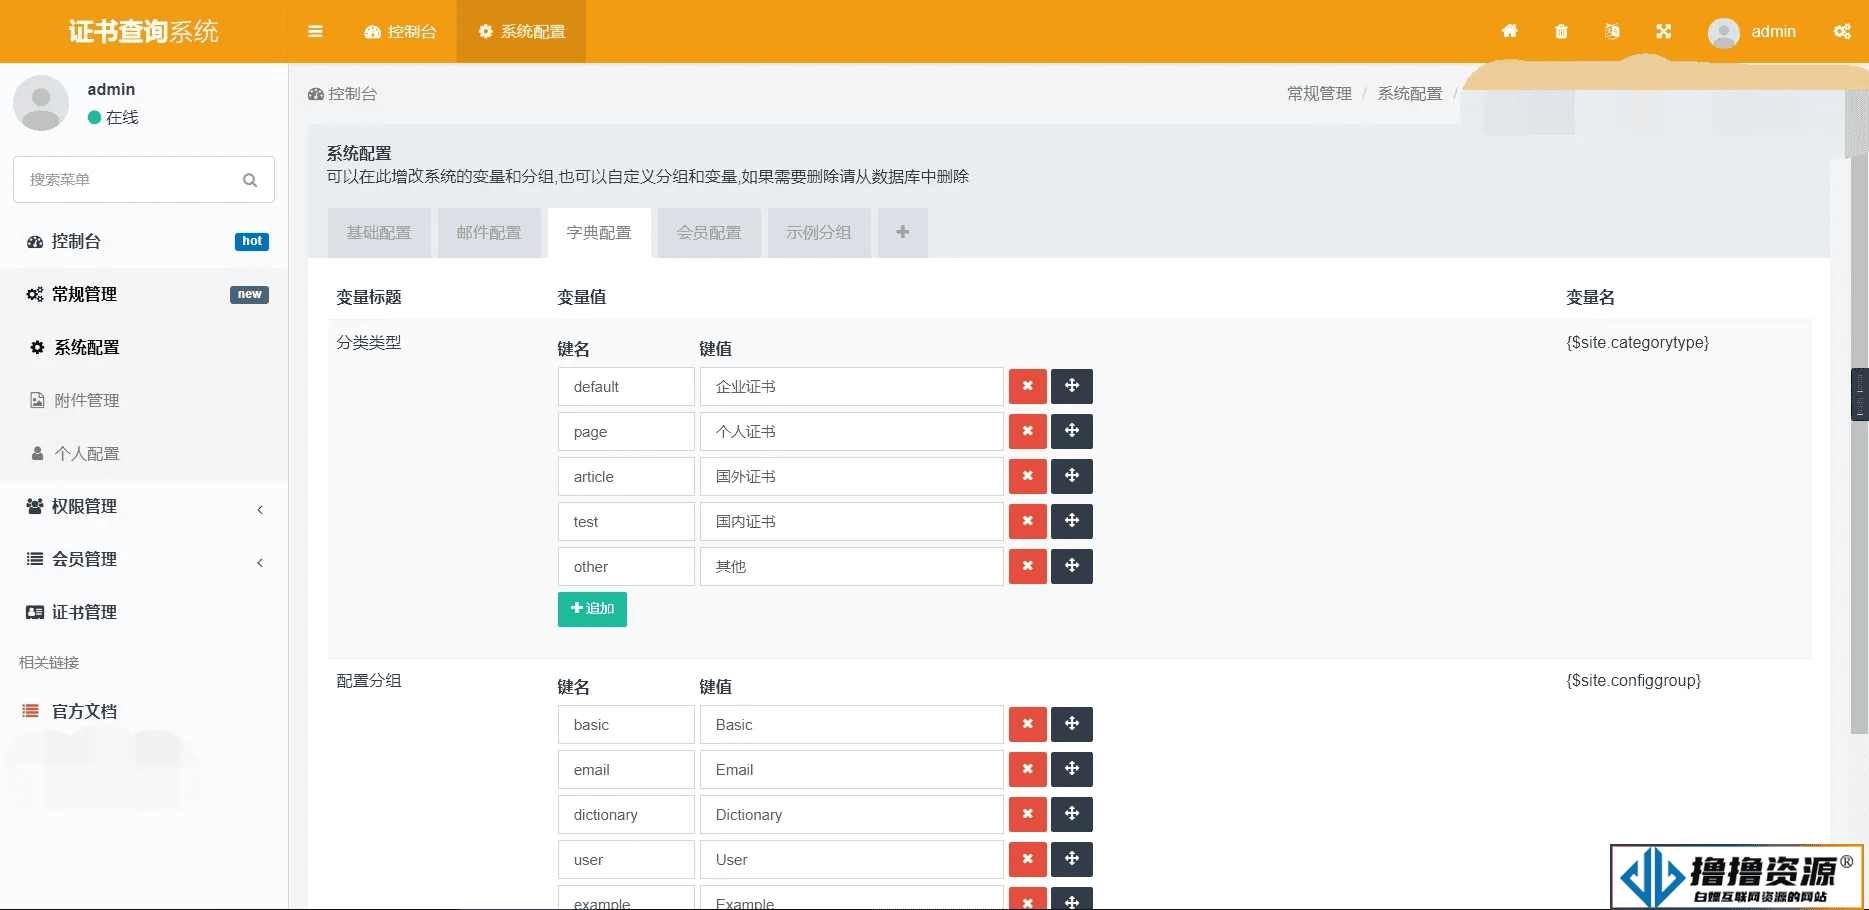This screenshot has width=1869, height=910.
Task: Click move handle for 'basic' row
Action: pyautogui.click(x=1072, y=724)
